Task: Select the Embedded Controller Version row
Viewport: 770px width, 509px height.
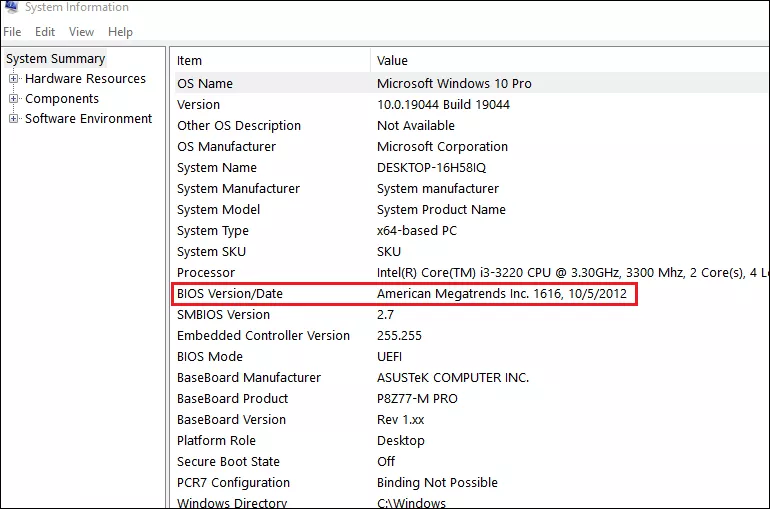Action: pos(263,336)
